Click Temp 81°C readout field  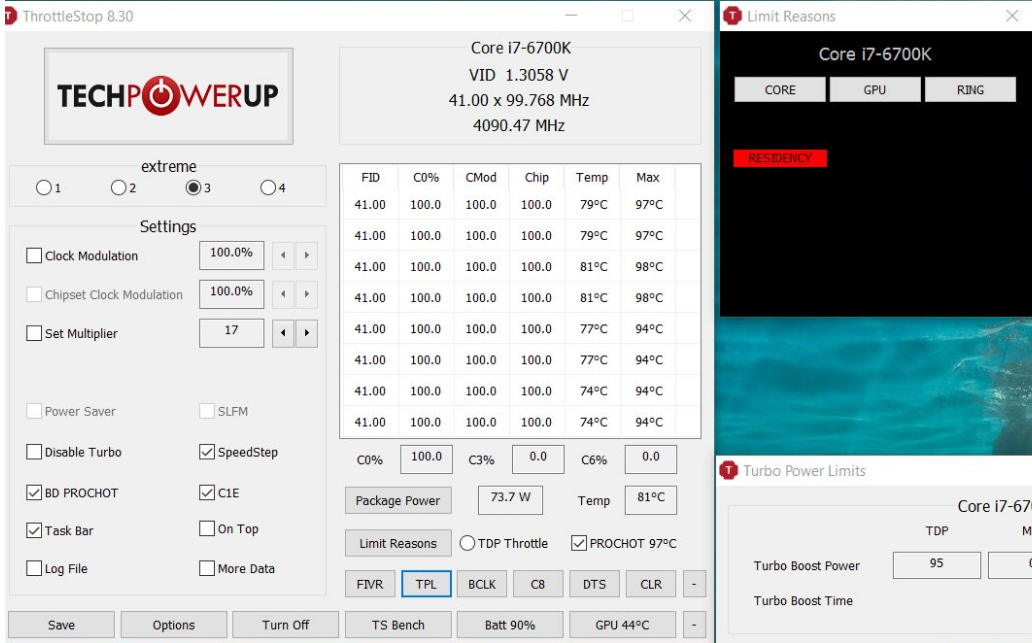pyautogui.click(x=650, y=500)
